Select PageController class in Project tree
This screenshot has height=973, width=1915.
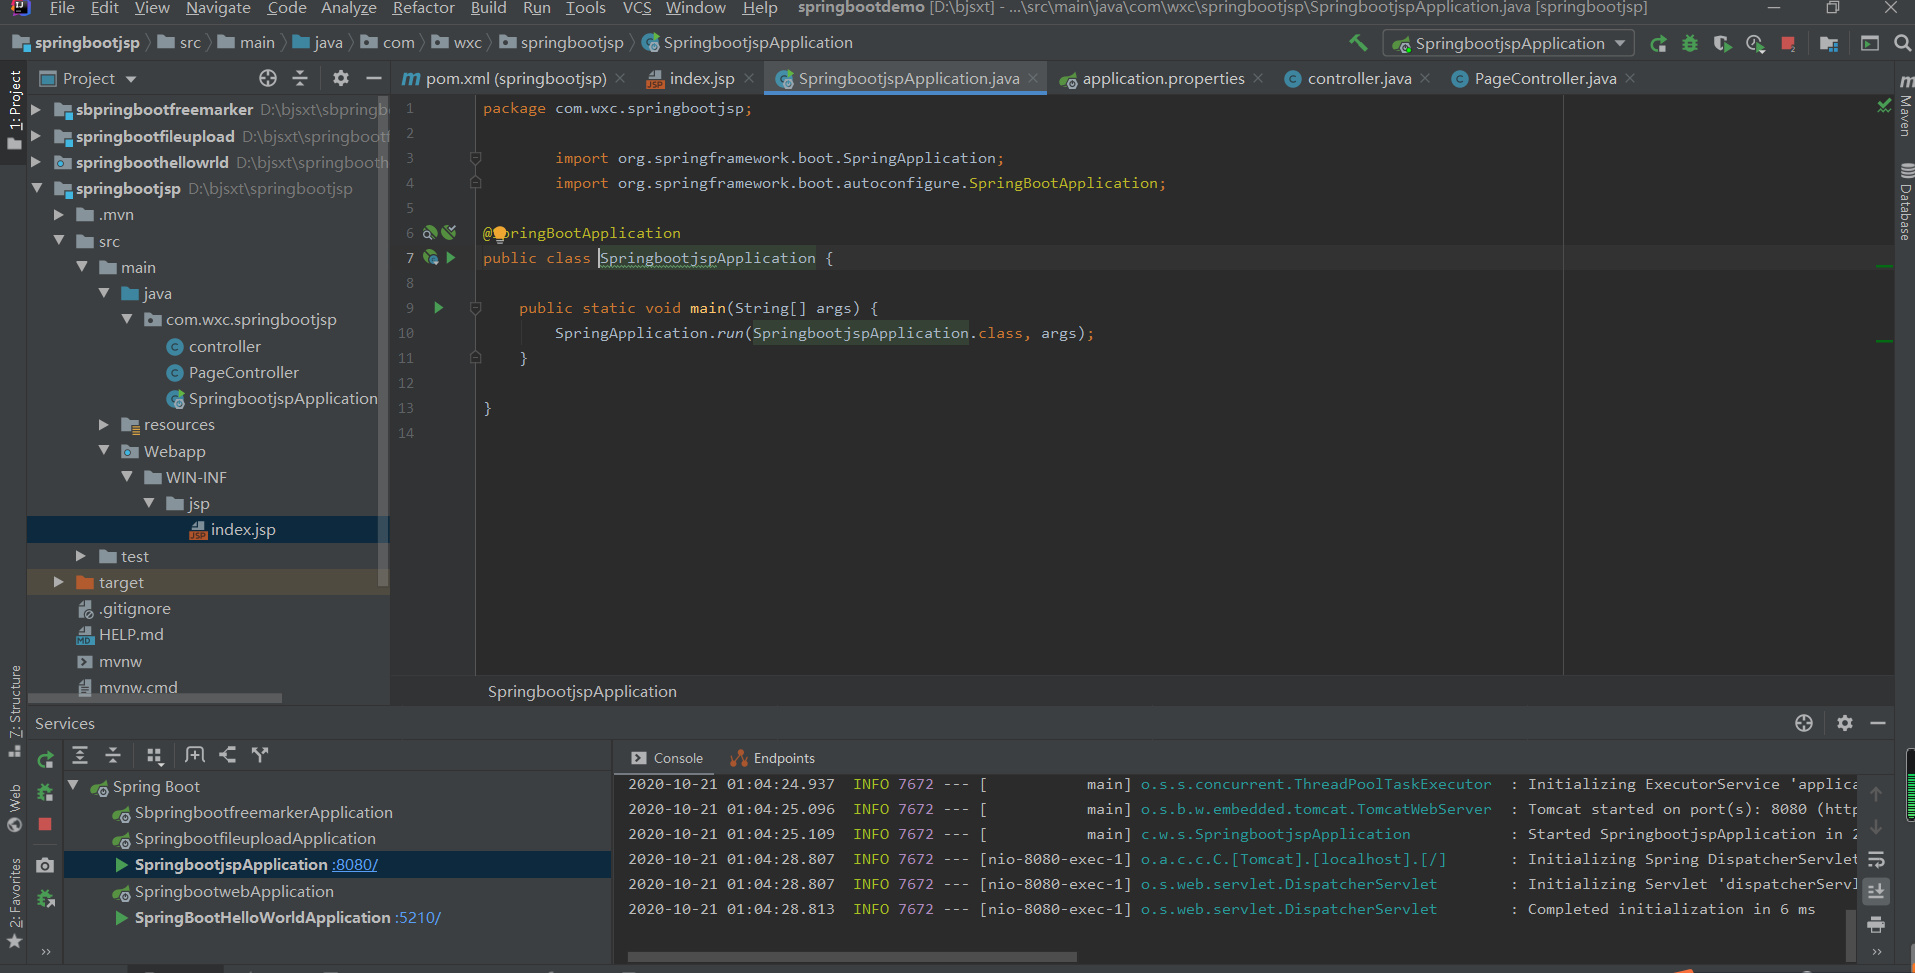[x=244, y=372]
